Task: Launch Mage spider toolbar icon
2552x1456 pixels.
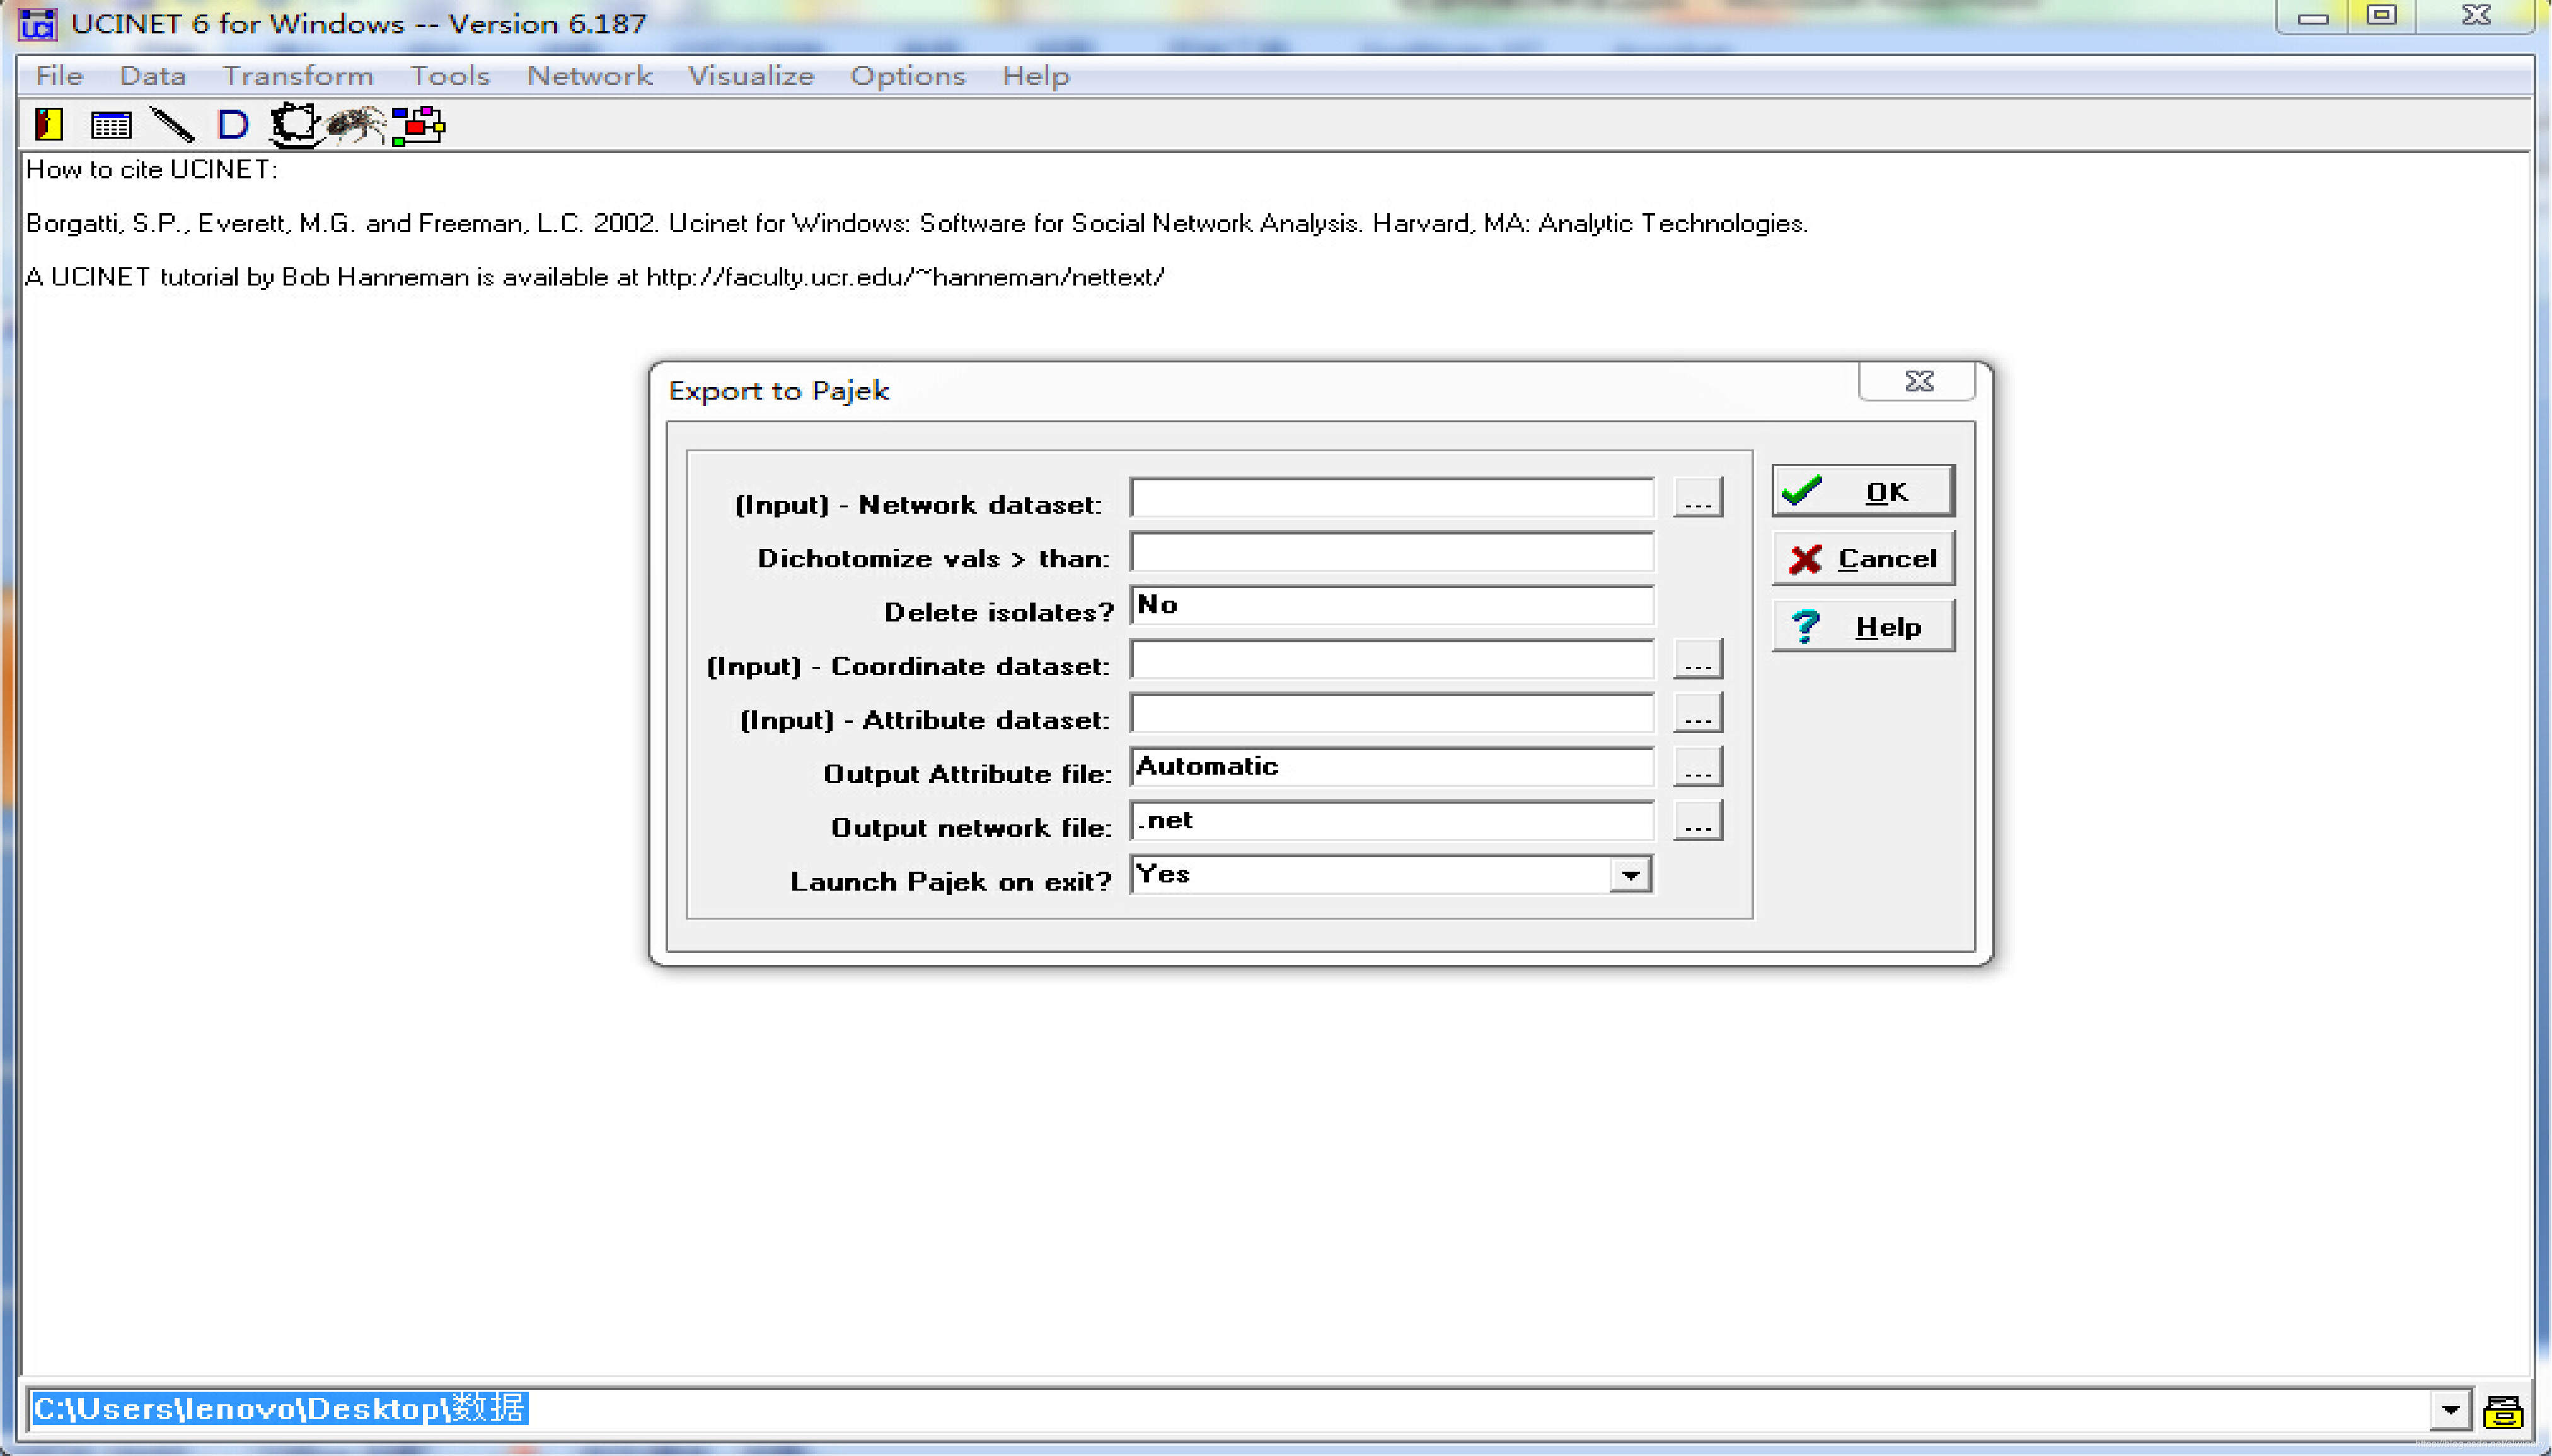Action: tap(355, 125)
